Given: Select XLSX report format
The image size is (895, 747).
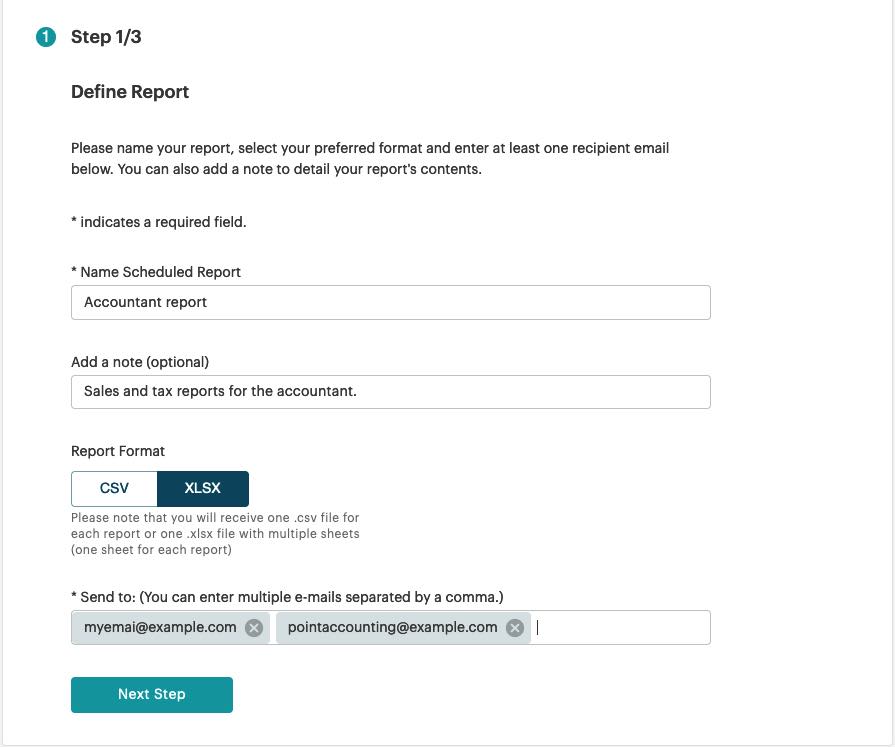Looking at the screenshot, I should pyautogui.click(x=203, y=489).
